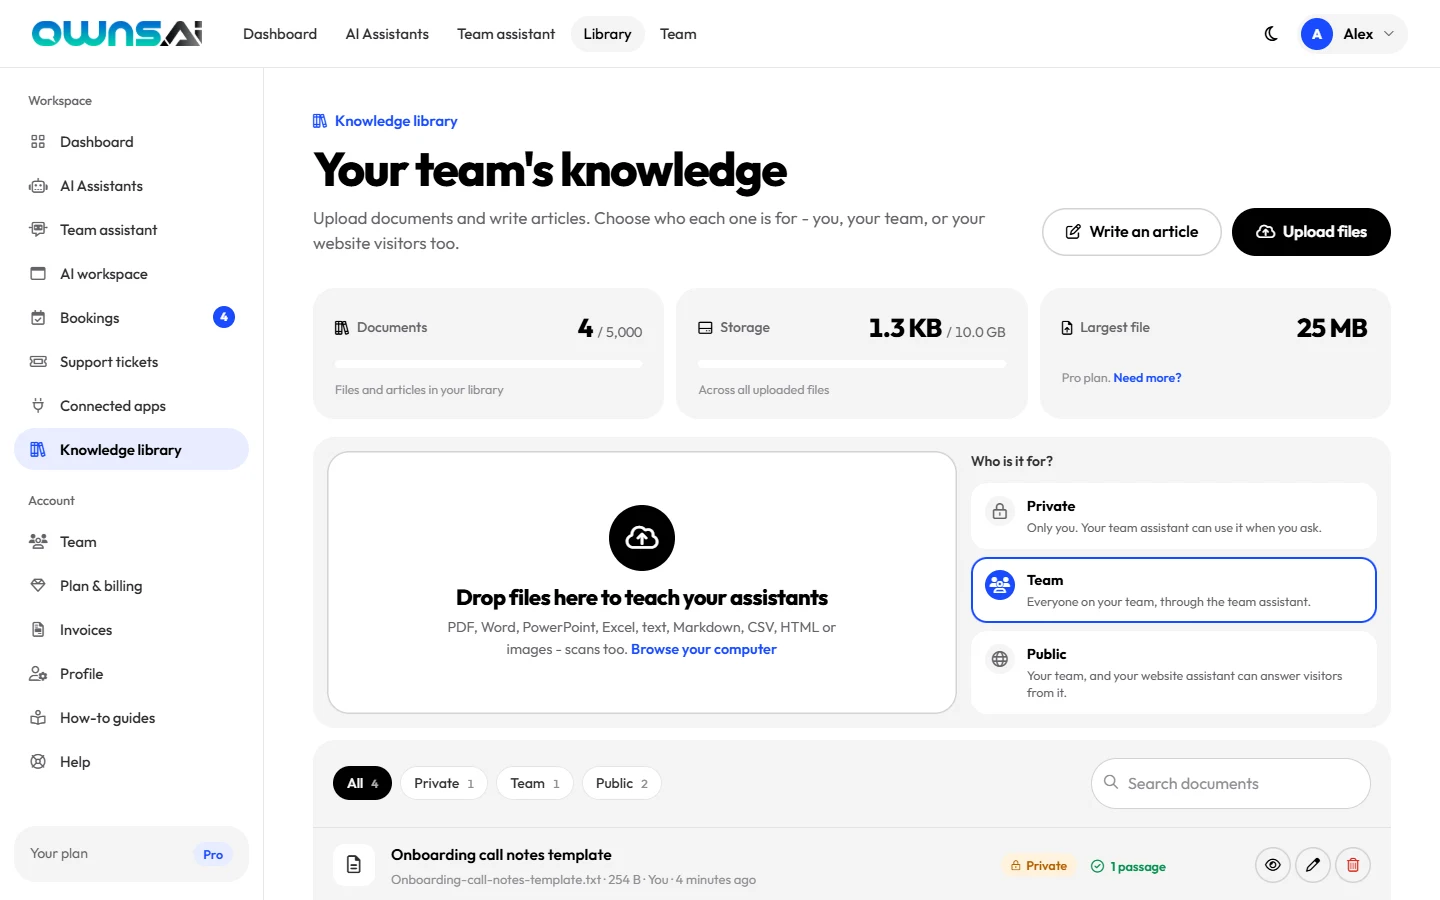Click the Plan & billing diamond icon

(38, 586)
